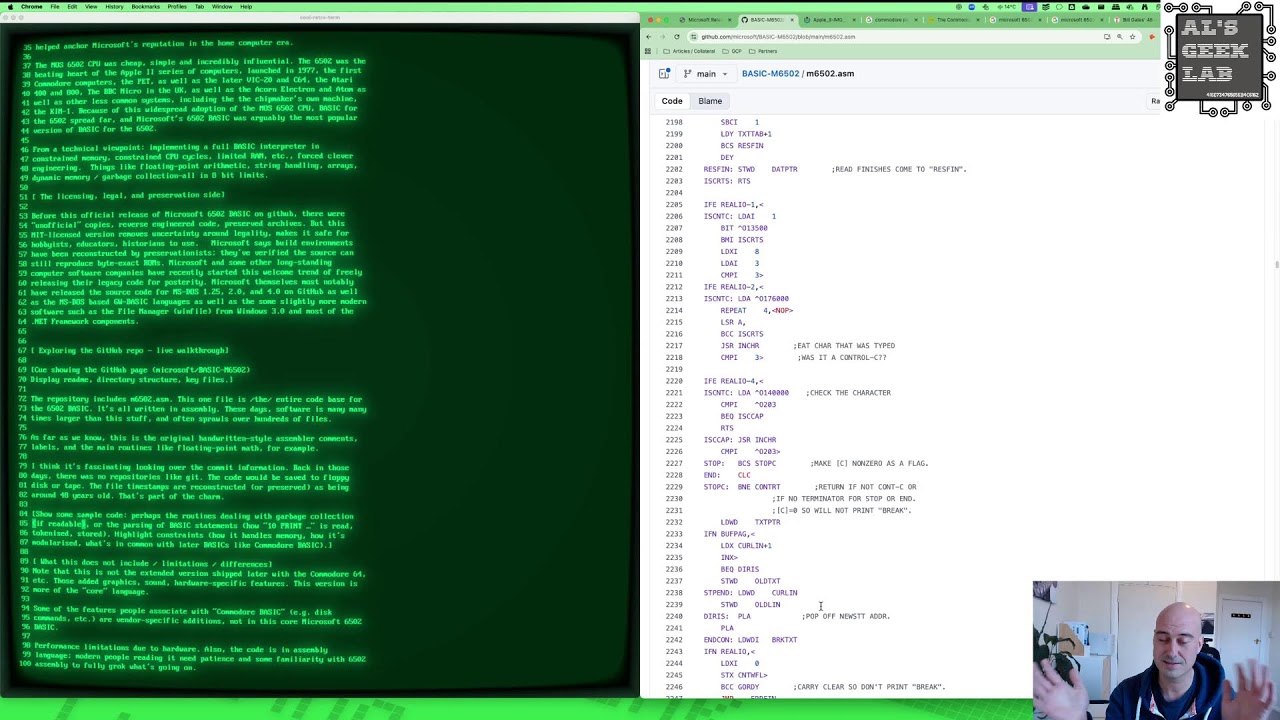Open the History menu

point(114,6)
